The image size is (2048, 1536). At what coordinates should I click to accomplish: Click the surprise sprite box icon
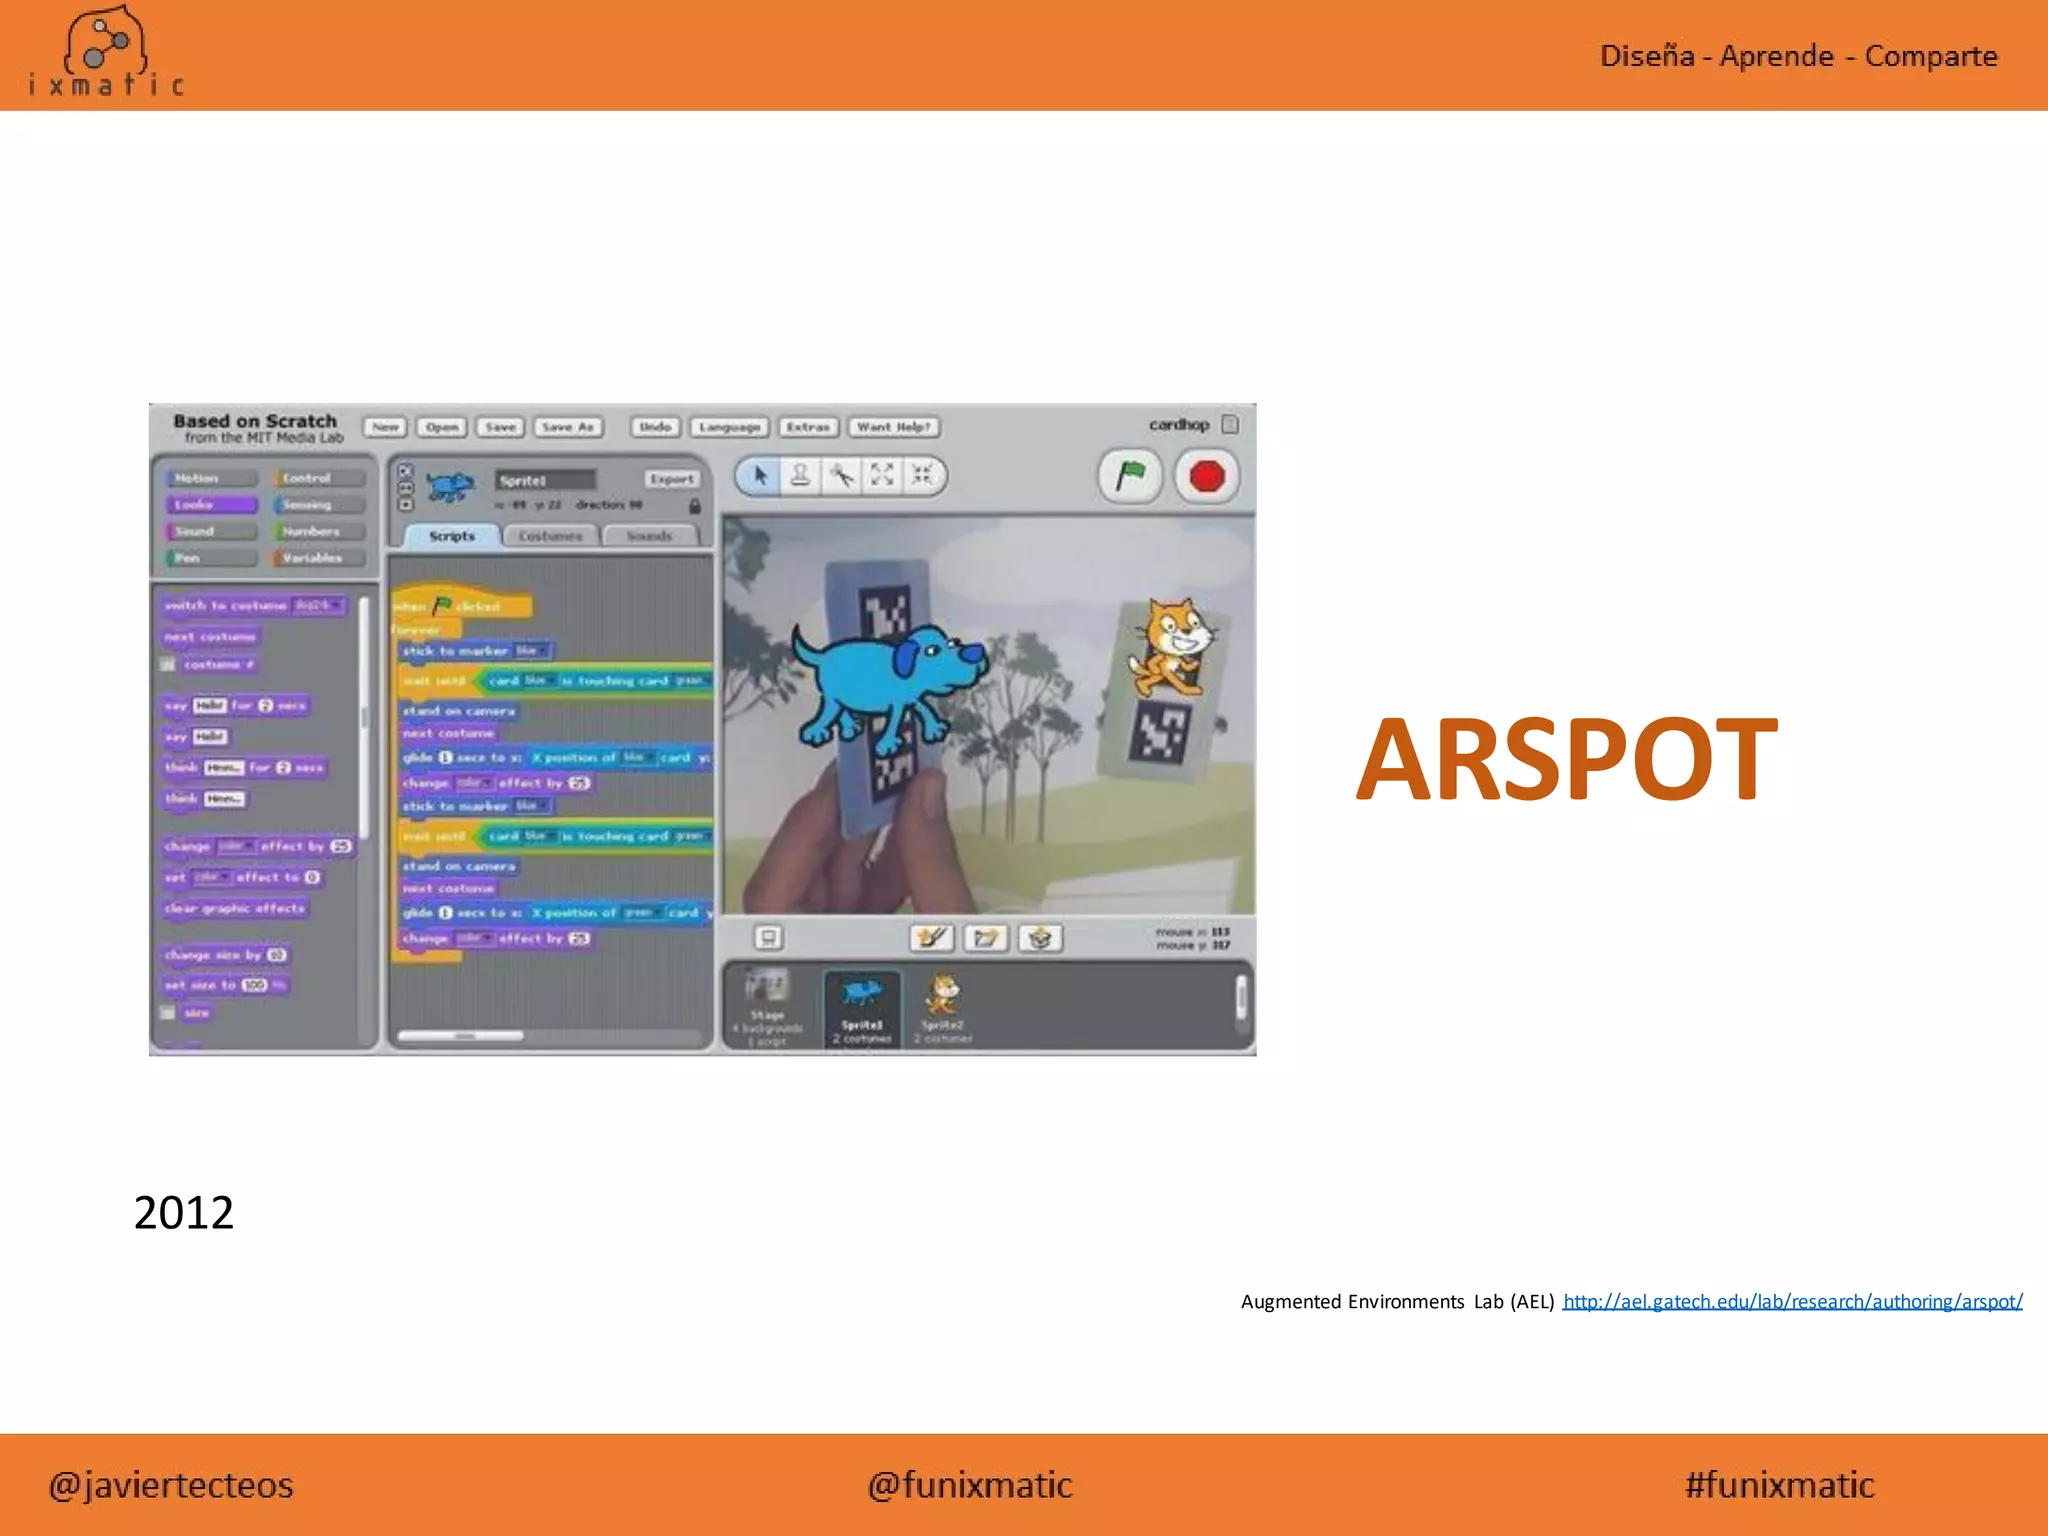(x=1040, y=938)
